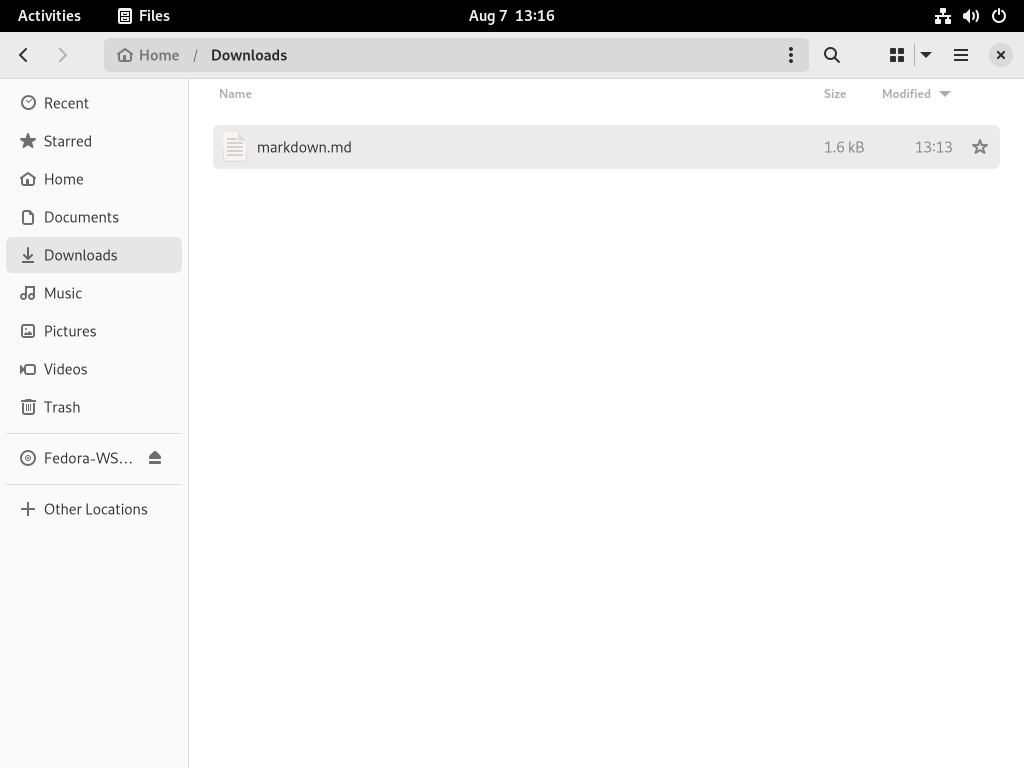Viewport: 1024px width, 768px height.
Task: Expand the view options dropdown arrow
Action: click(926, 55)
